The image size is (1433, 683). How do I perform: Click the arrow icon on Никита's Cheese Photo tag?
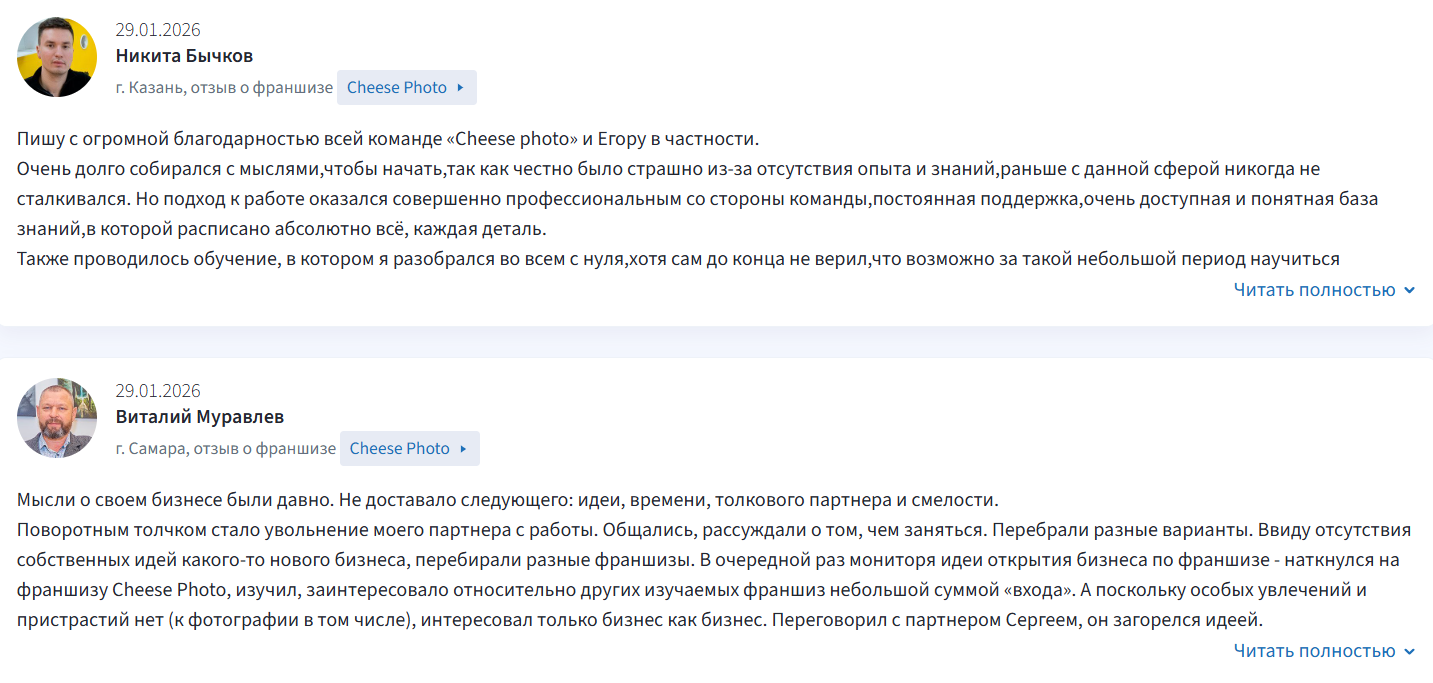(460, 88)
